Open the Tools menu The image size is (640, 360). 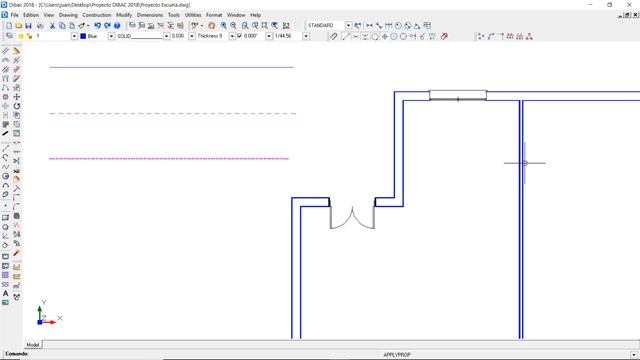[x=173, y=15]
